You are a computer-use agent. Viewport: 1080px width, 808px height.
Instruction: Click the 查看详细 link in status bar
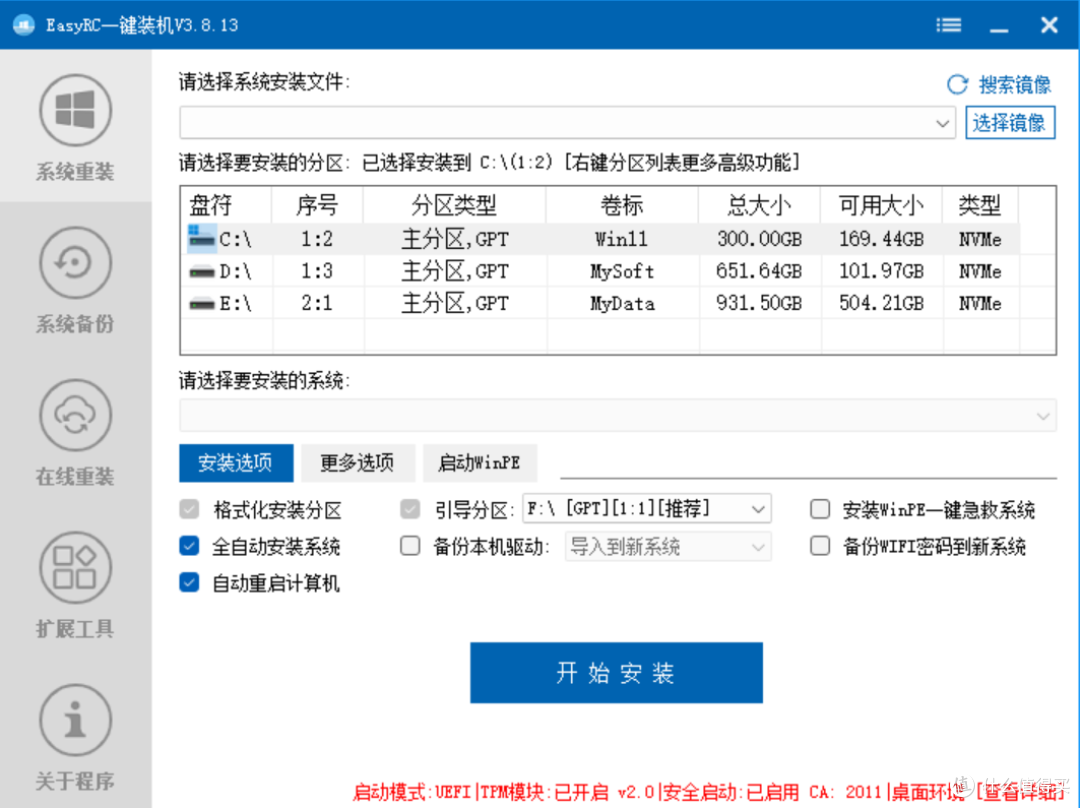(x=1022, y=792)
